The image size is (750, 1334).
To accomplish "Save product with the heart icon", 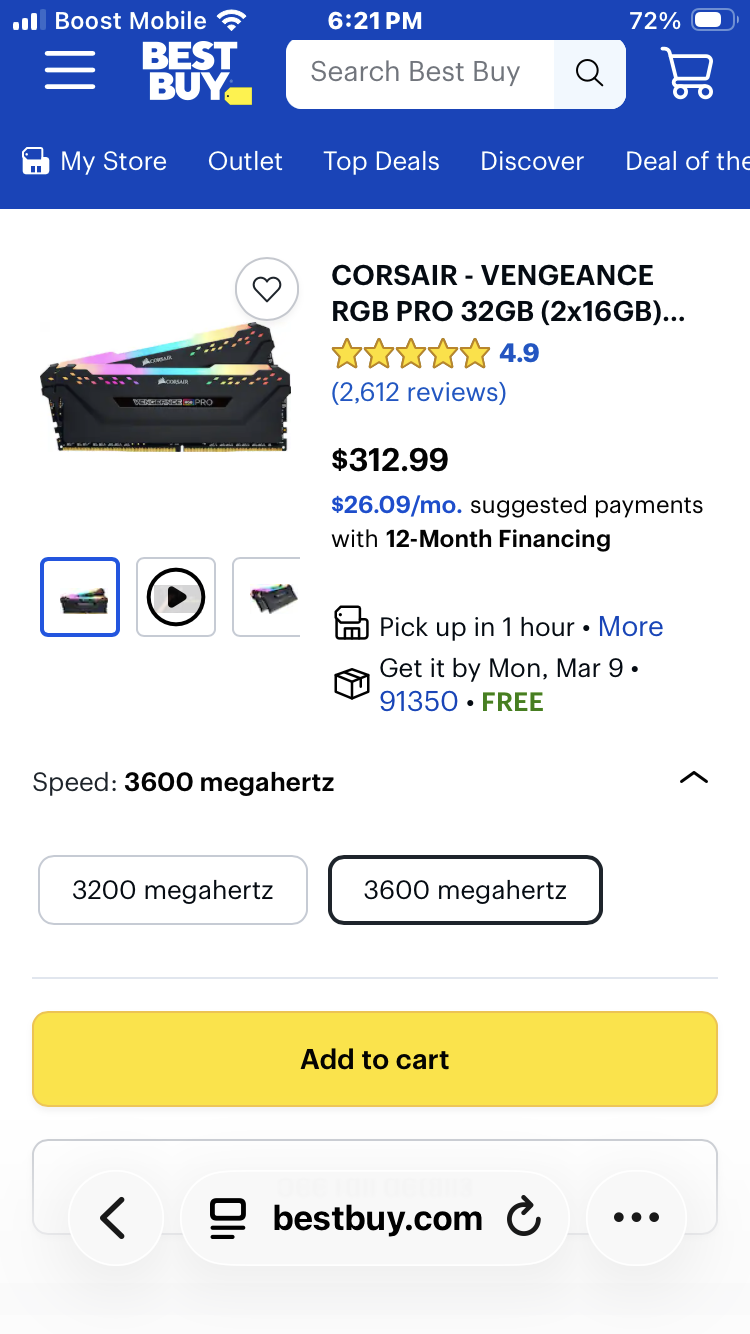I will click(267, 289).
